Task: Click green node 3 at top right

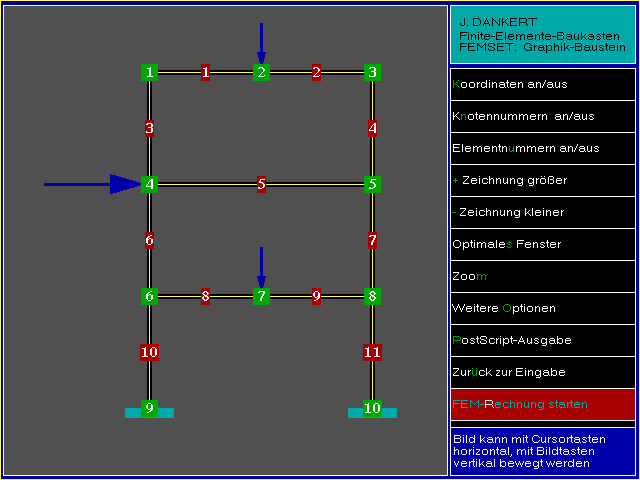Action: point(372,72)
